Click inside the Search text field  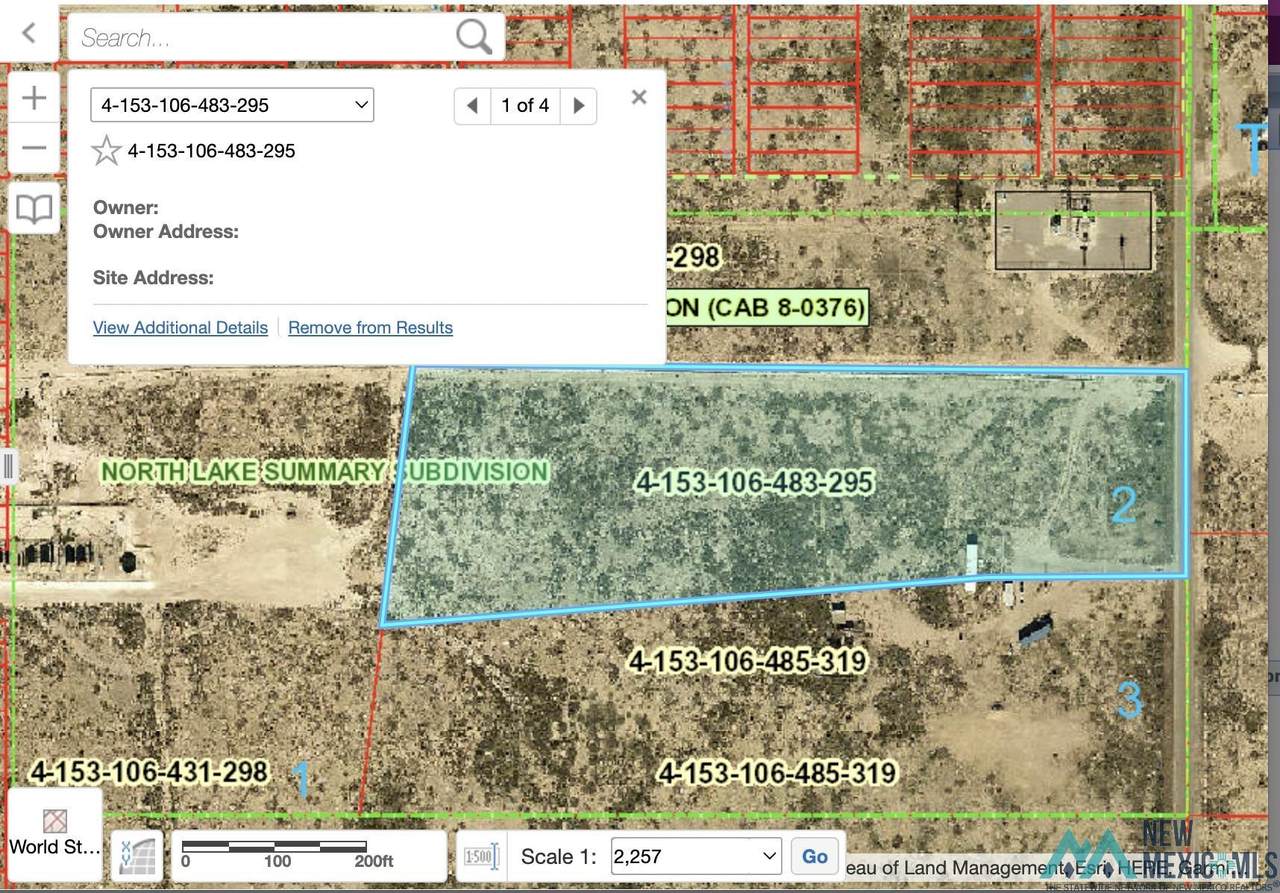tap(260, 38)
